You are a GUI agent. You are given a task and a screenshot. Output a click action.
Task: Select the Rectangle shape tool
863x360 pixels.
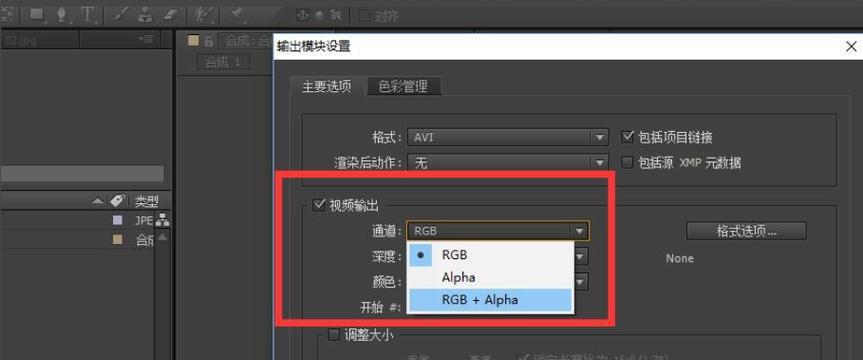[x=37, y=15]
